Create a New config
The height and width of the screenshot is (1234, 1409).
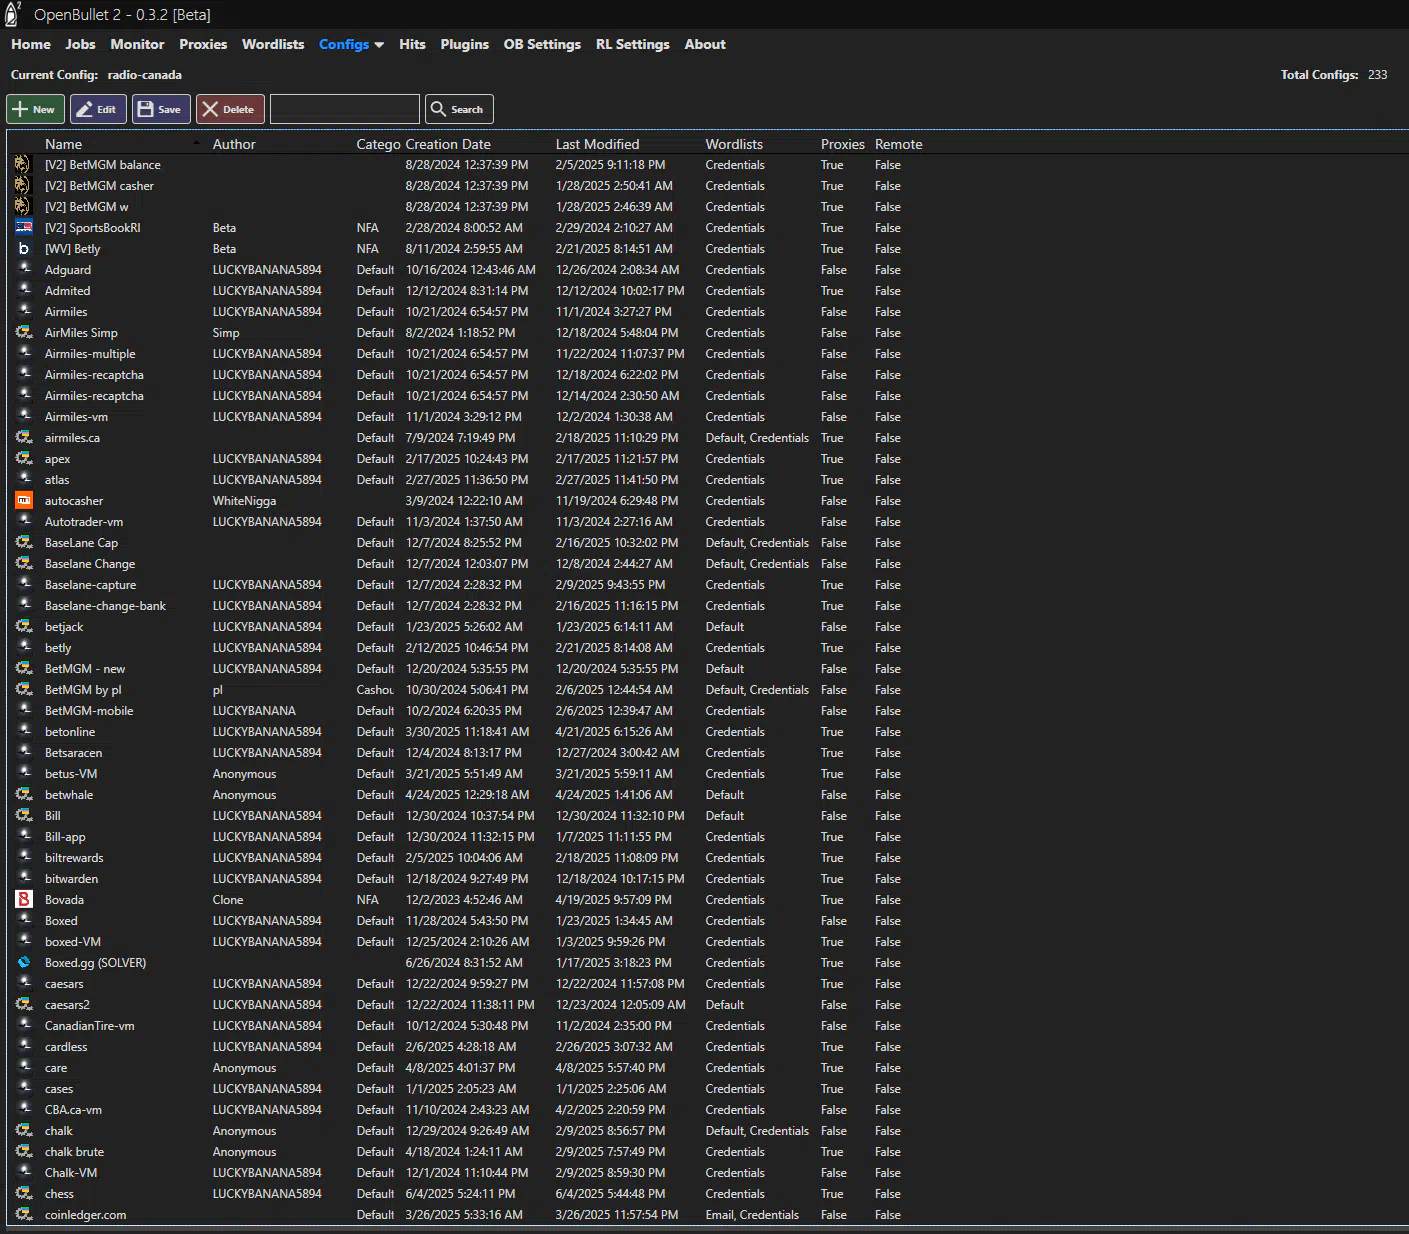coord(36,109)
